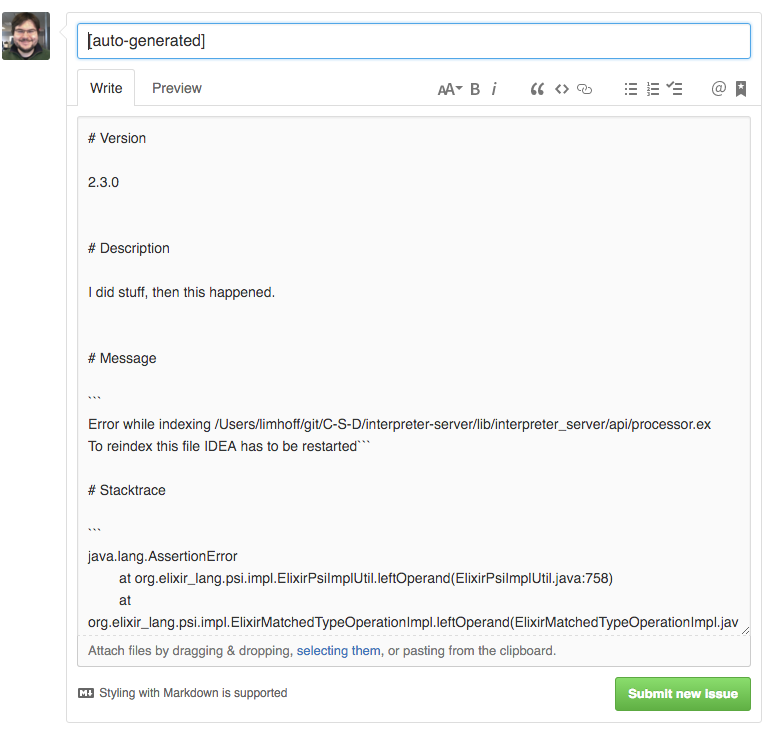
Task: Insert a bulleted list
Action: 631,89
